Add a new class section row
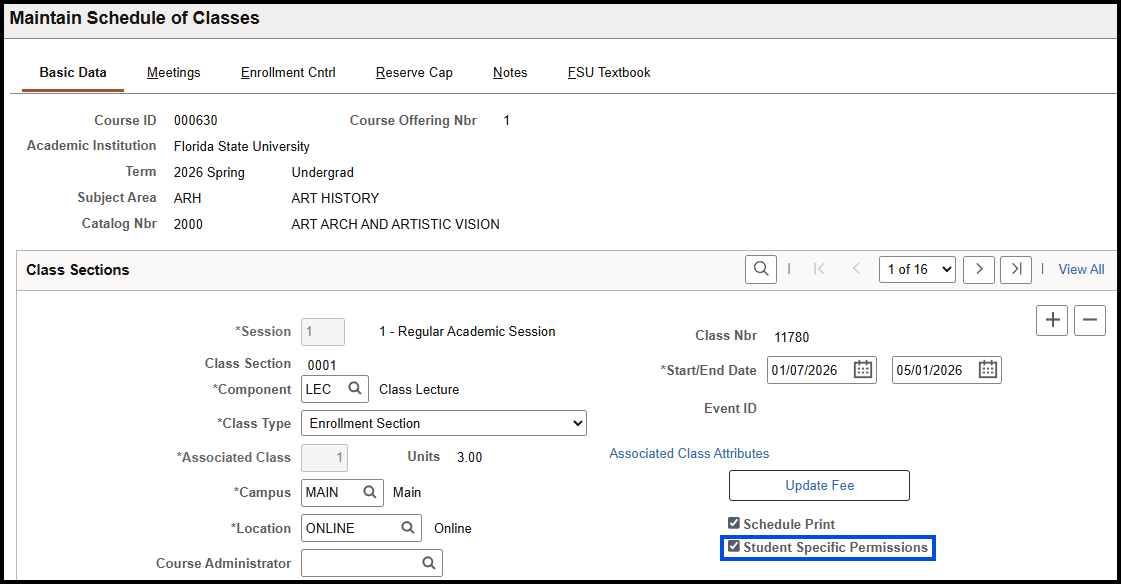This screenshot has width=1121, height=584. click(1052, 320)
